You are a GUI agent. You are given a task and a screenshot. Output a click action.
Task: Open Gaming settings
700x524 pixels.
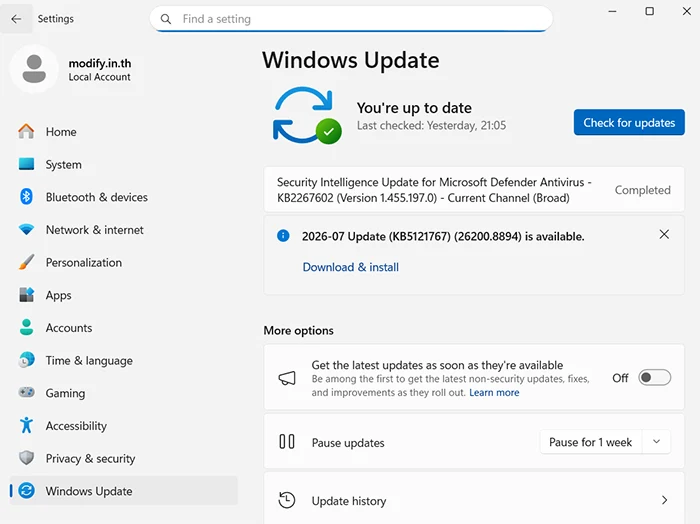(124, 392)
